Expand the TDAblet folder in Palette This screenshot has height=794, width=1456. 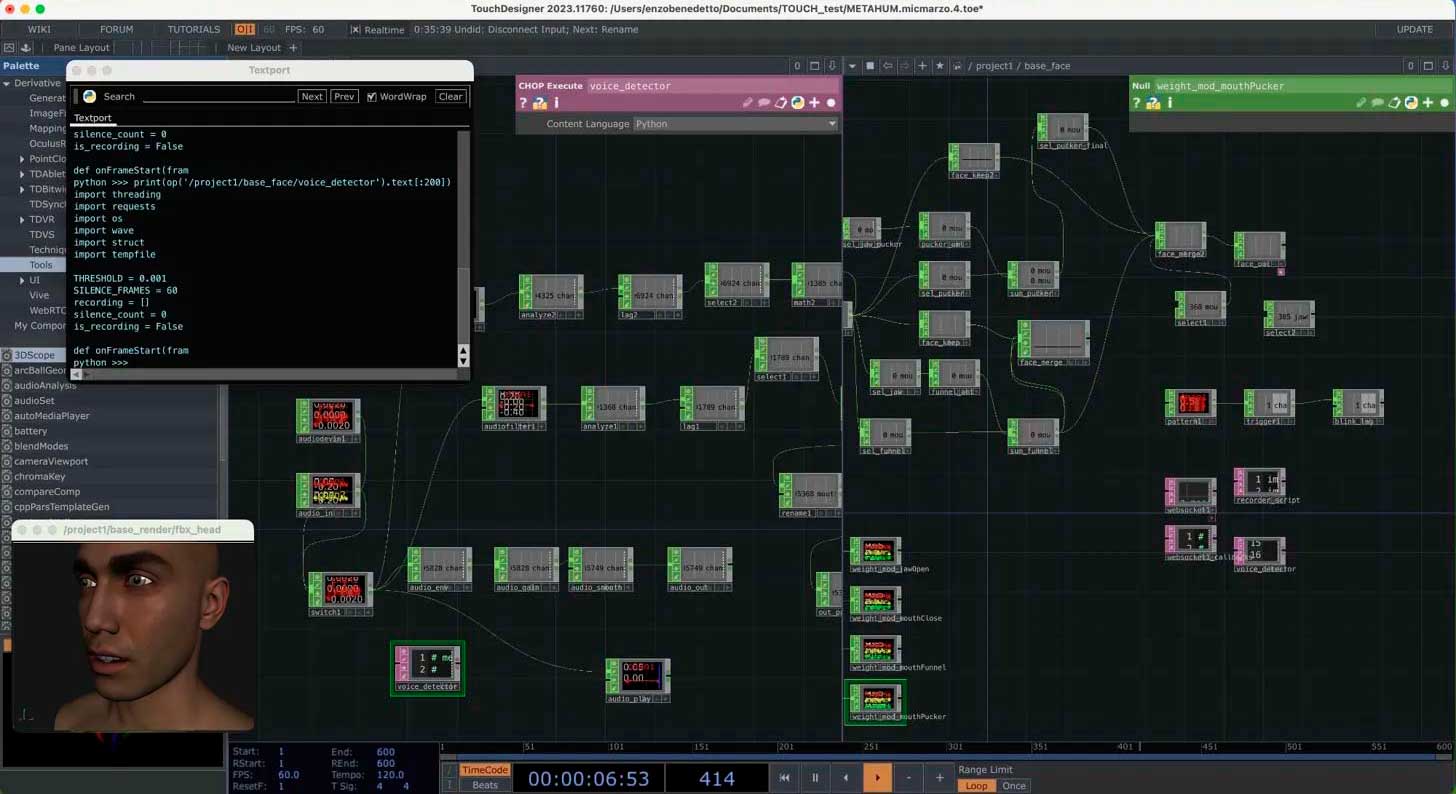(22, 174)
